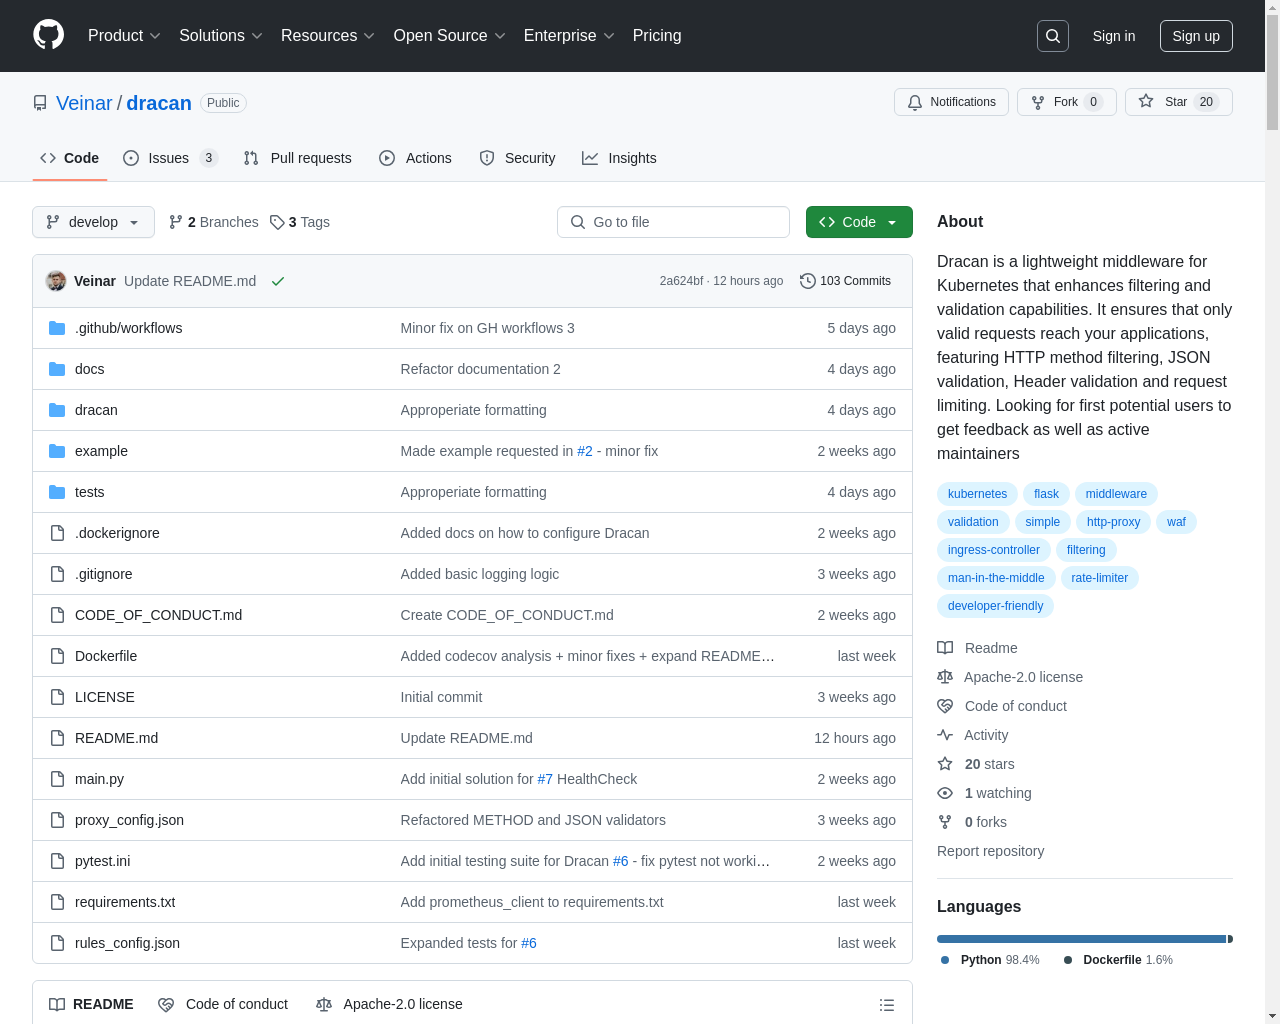Viewport: 1280px width, 1024px height.
Task: Click the Sign up button
Action: (1196, 36)
